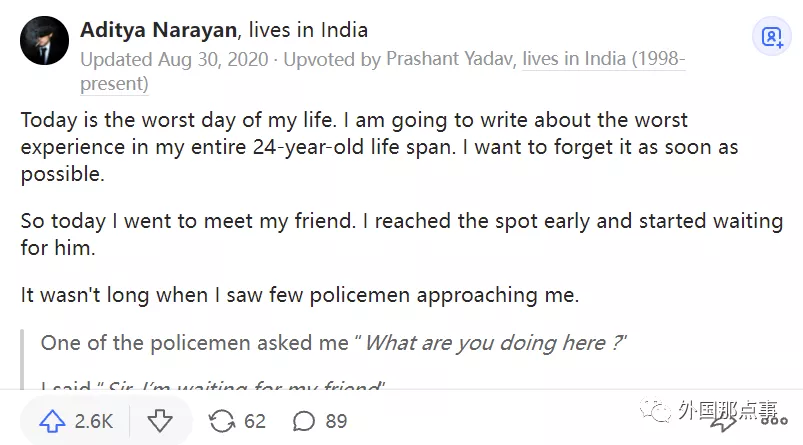Click the WeChat logo in the watermark

655,410
